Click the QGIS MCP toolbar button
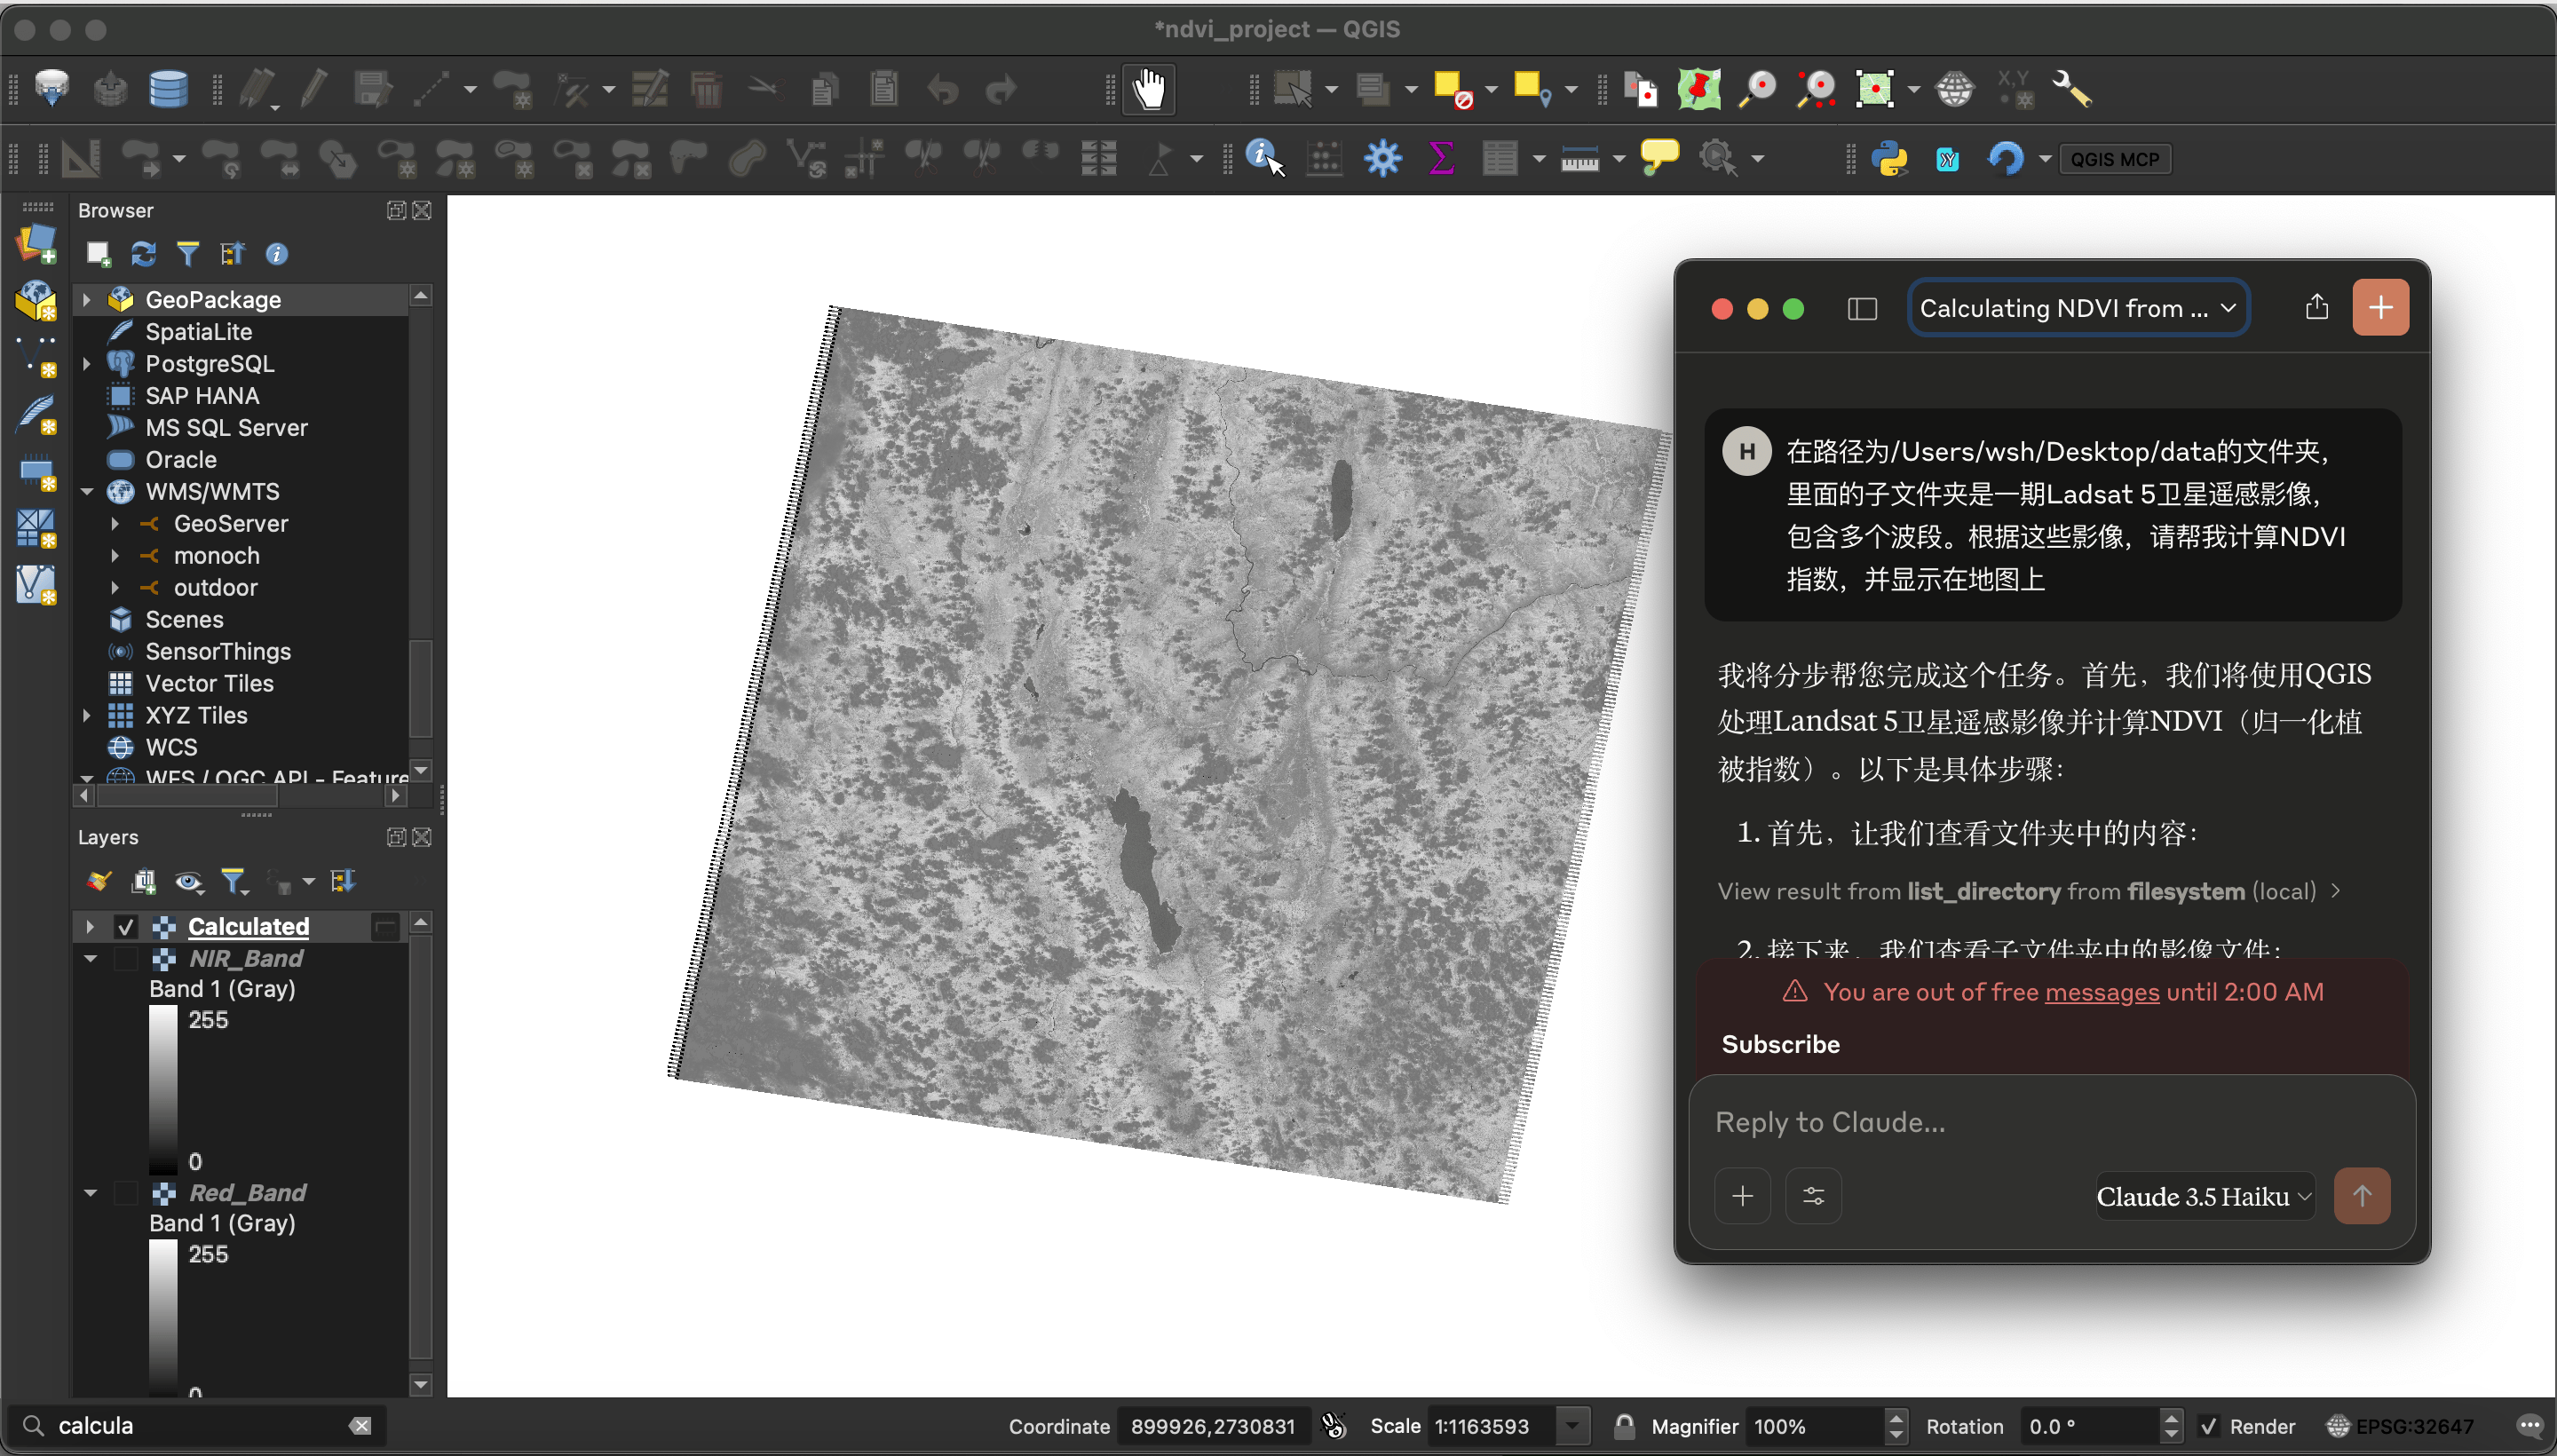The width and height of the screenshot is (2557, 1456). pyautogui.click(x=2115, y=158)
